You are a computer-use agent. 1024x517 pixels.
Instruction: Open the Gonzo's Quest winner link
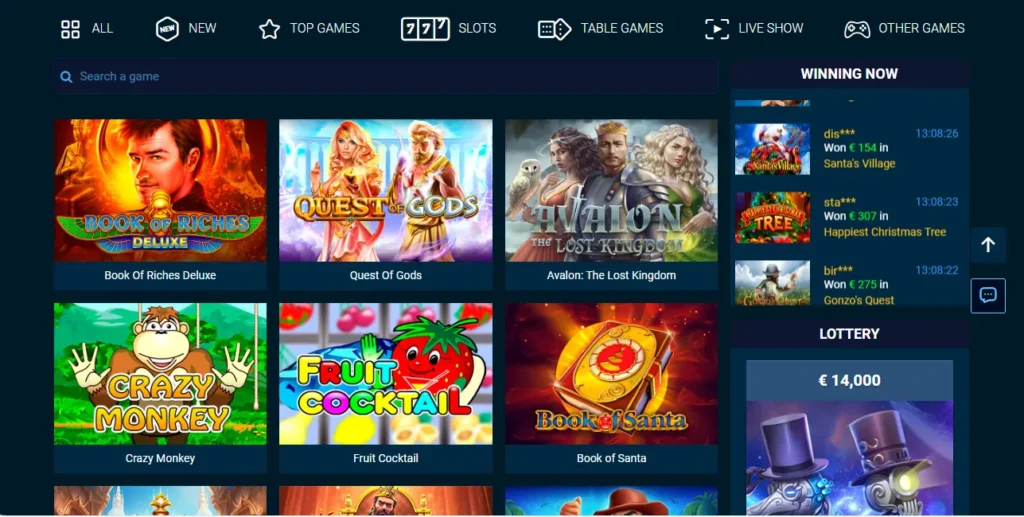click(x=859, y=300)
